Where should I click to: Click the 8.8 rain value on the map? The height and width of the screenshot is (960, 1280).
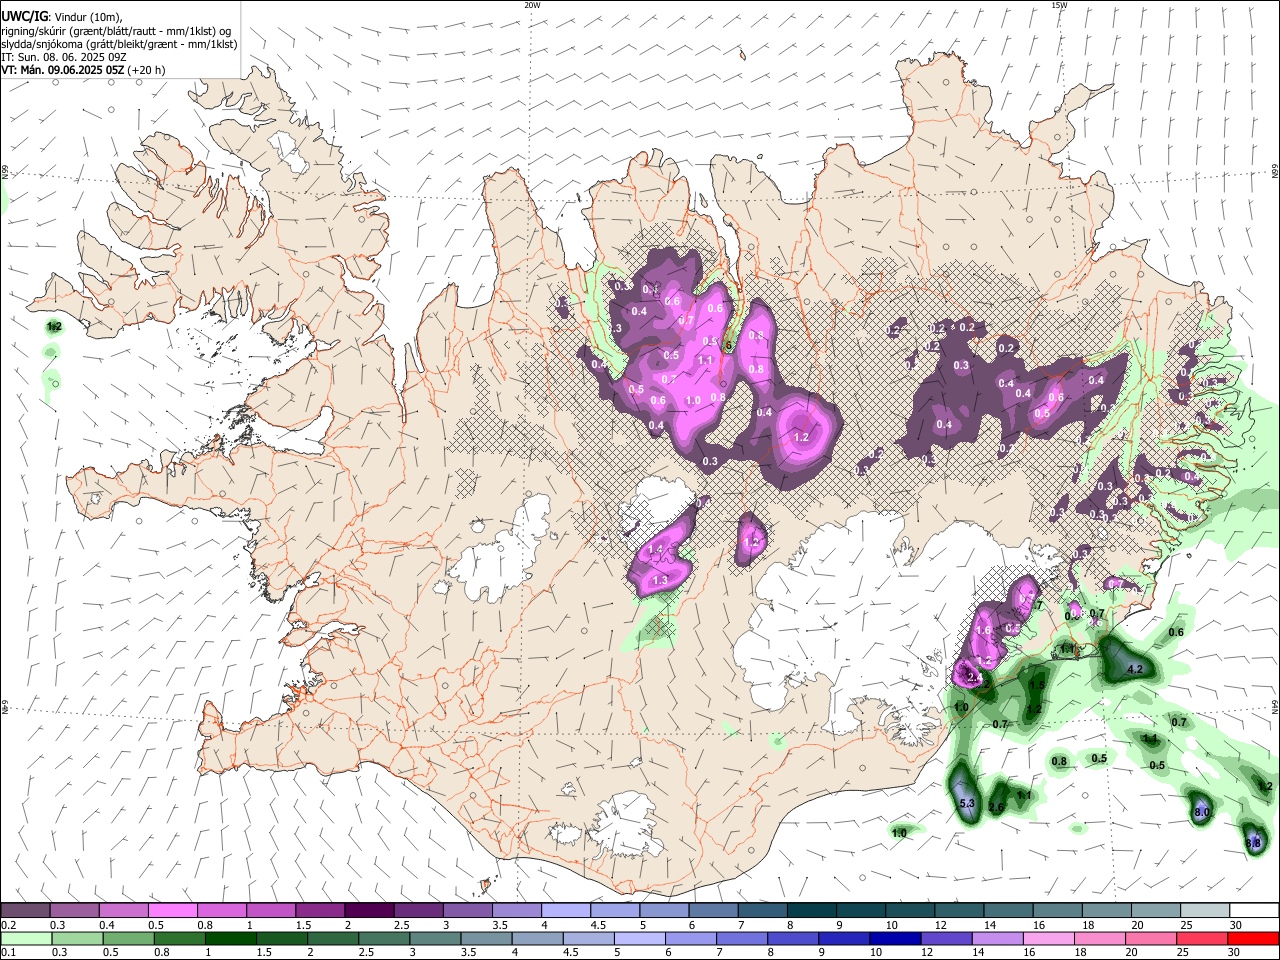point(1253,845)
